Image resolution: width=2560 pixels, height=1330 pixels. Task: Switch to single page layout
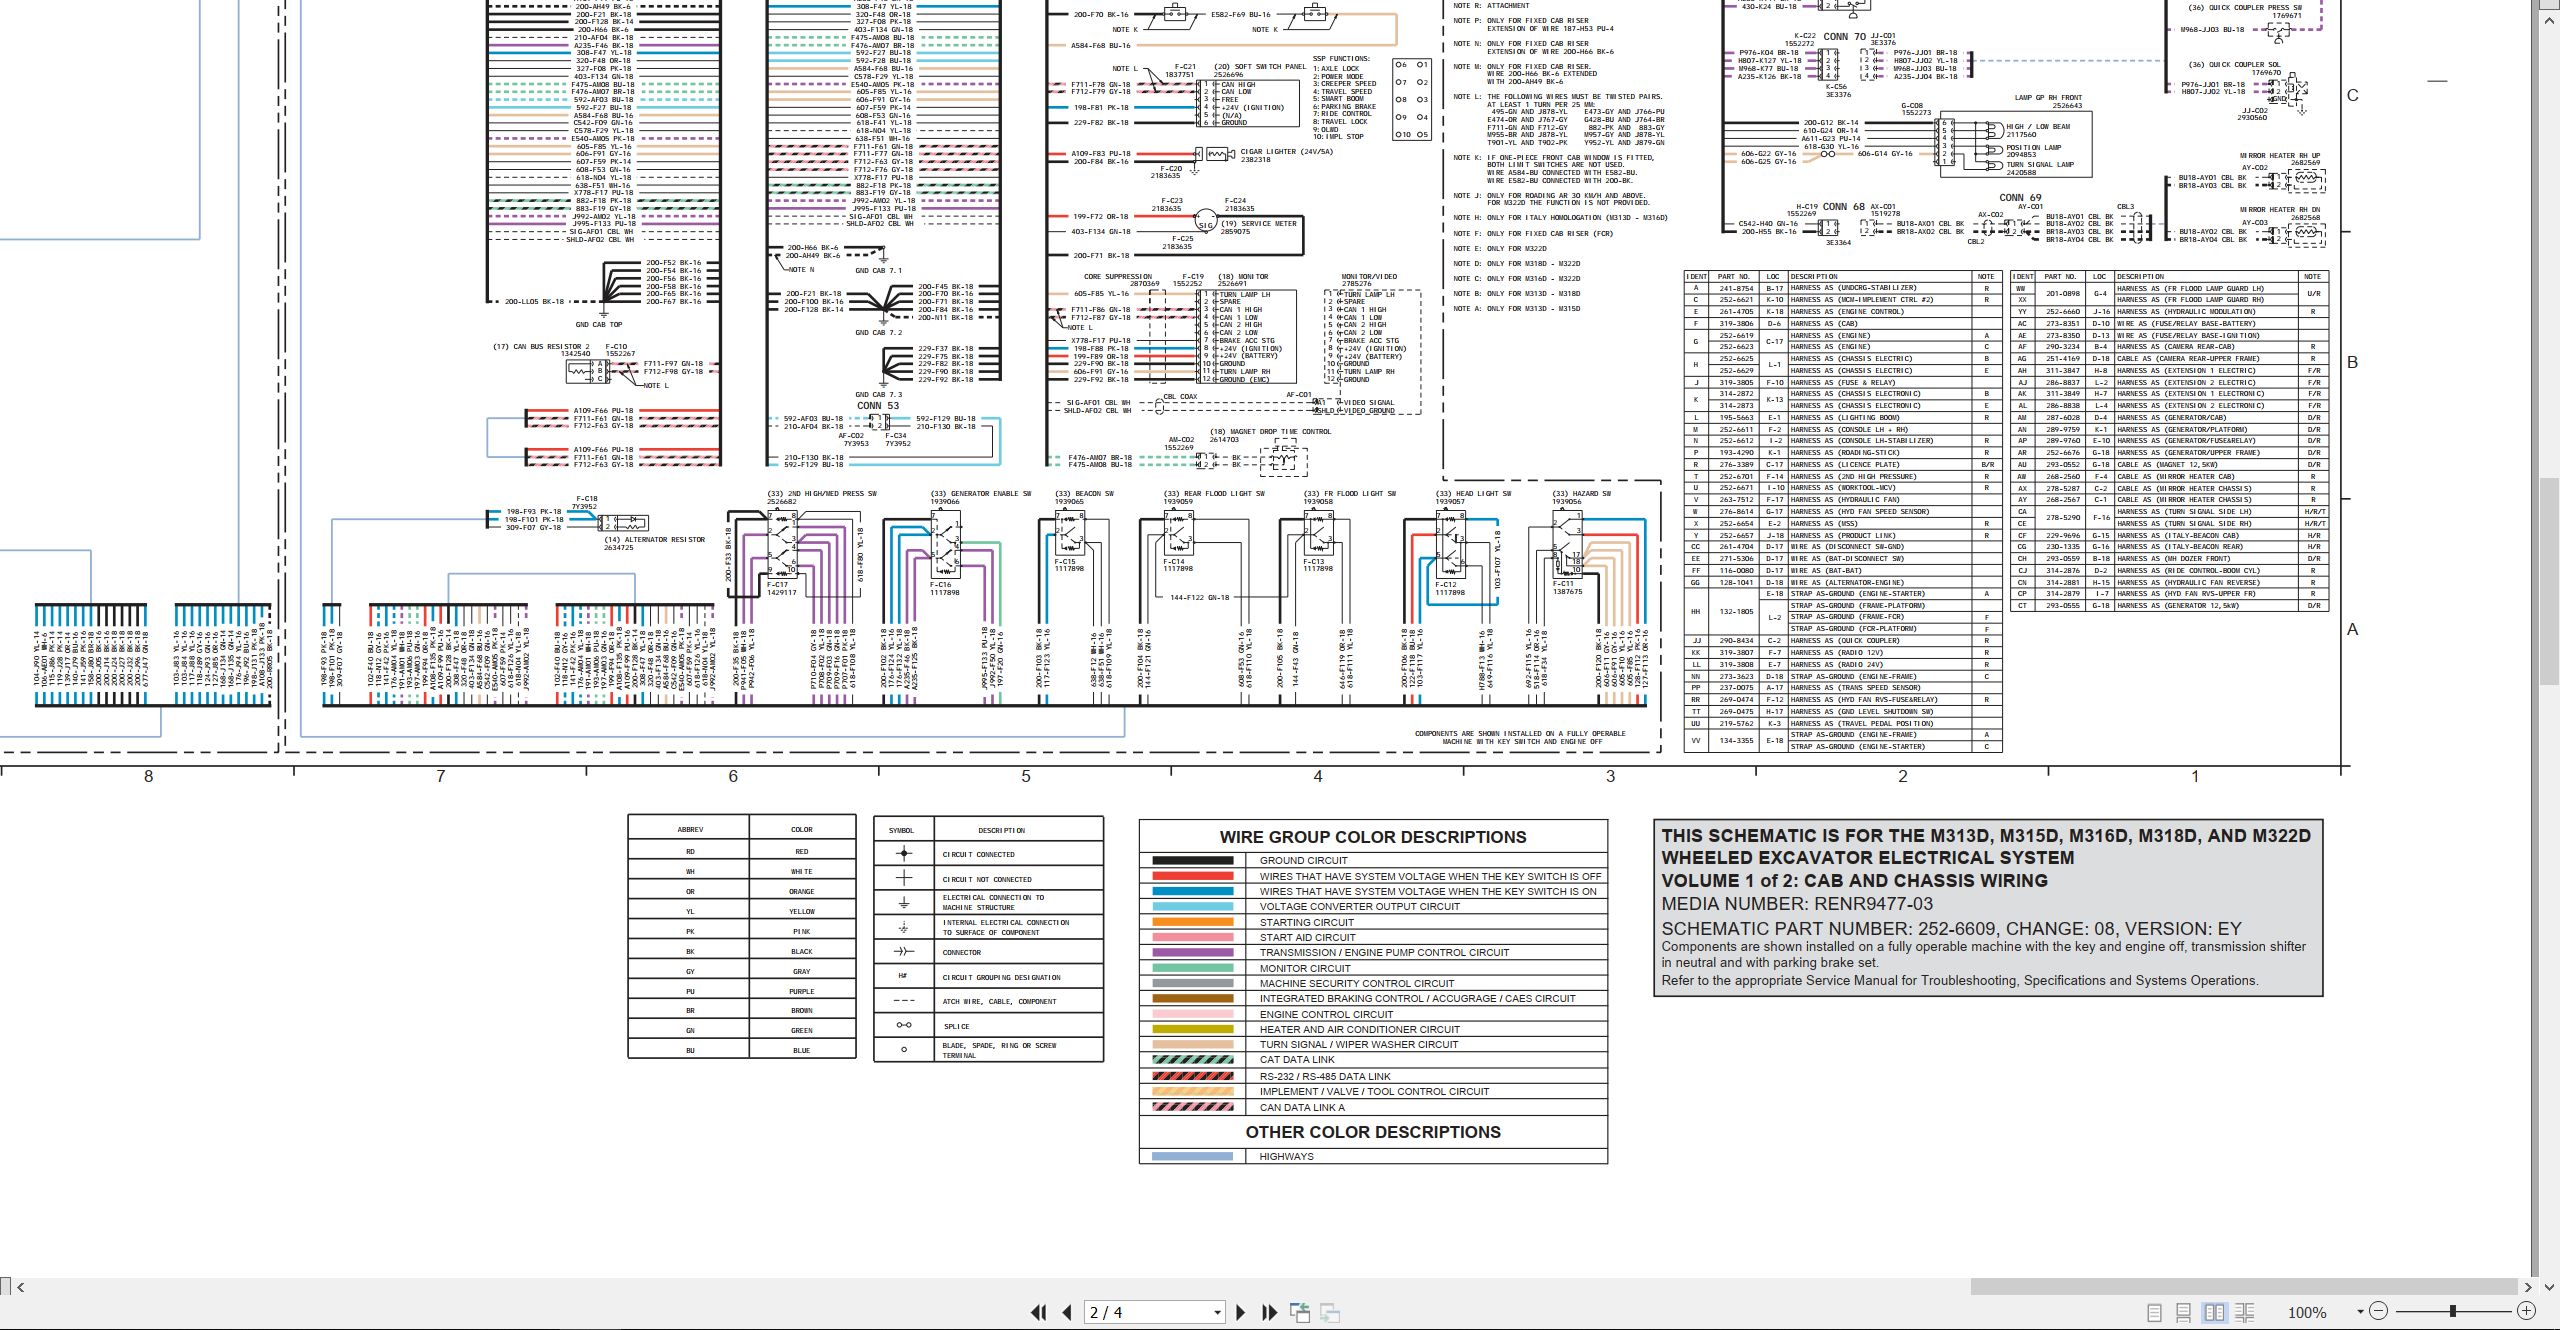(2155, 1312)
